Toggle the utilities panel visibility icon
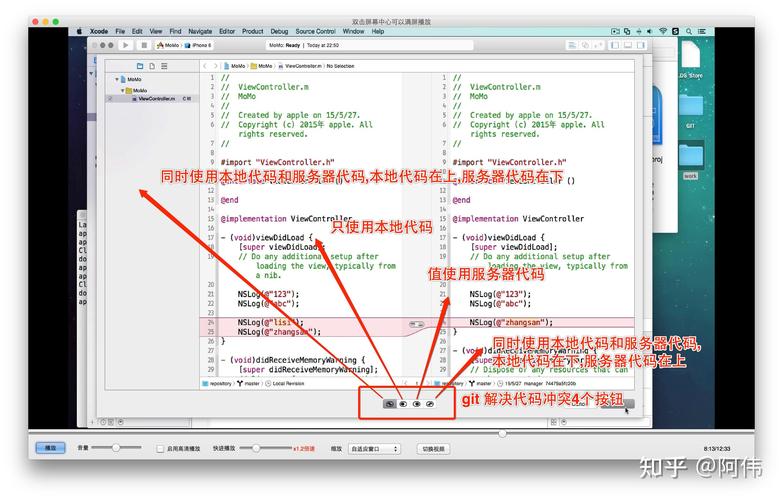The width and height of the screenshot is (783, 500). point(641,45)
